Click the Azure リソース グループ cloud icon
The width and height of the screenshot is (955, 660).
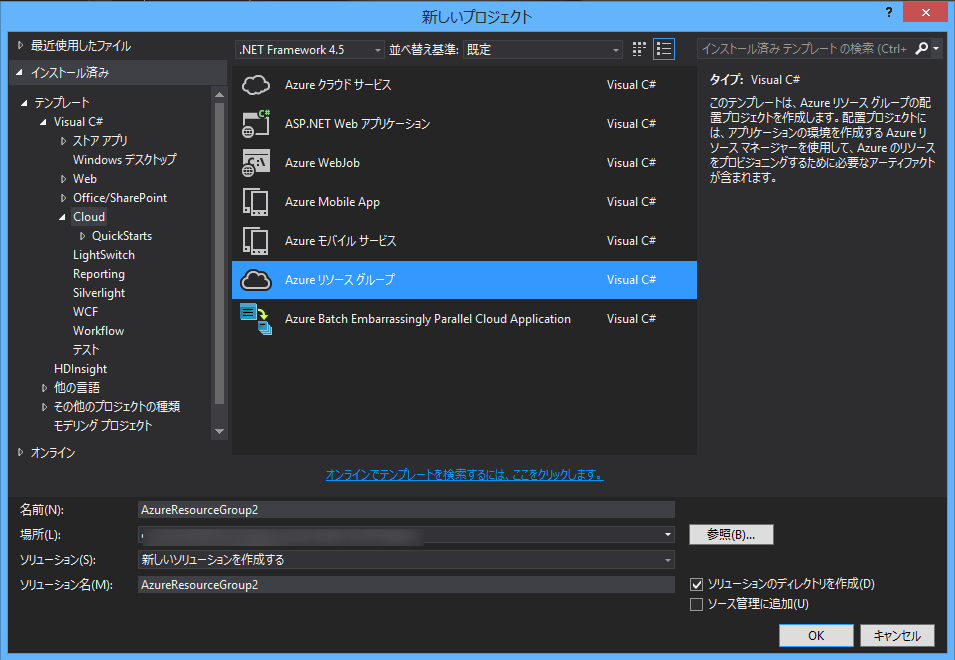256,280
